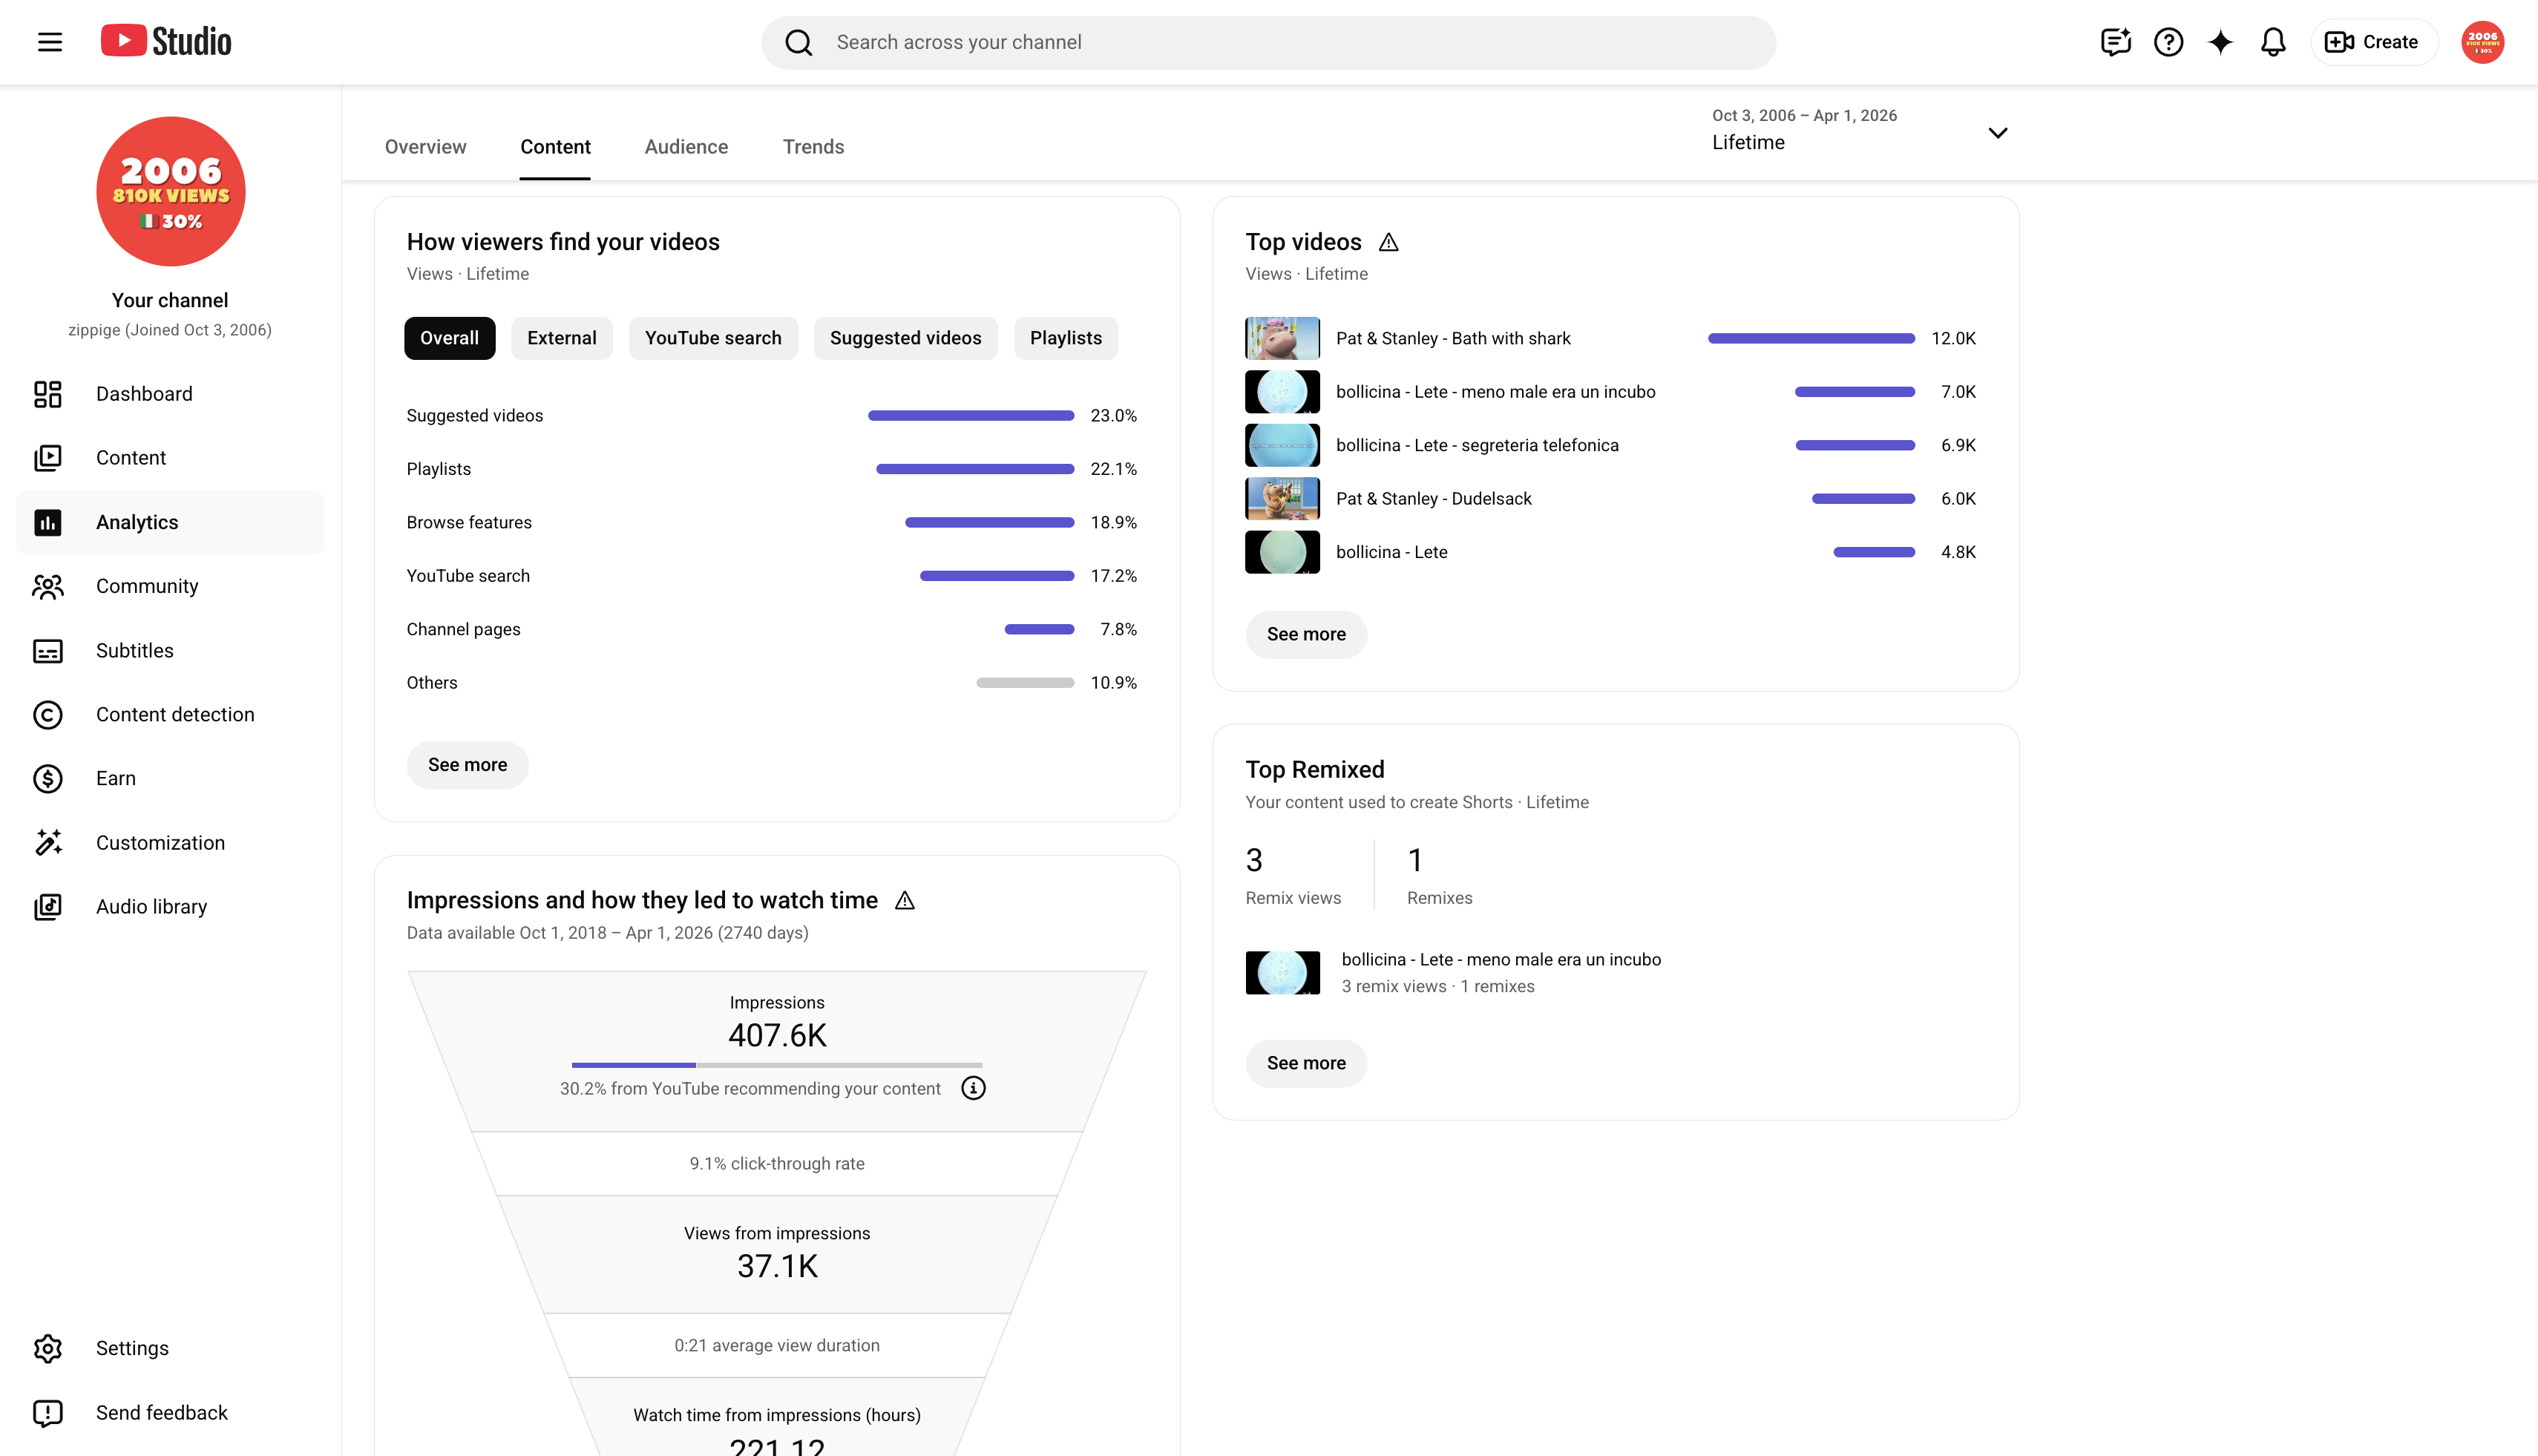This screenshot has width=2538, height=1456.
Task: Open the account avatar menu
Action: coord(2482,42)
